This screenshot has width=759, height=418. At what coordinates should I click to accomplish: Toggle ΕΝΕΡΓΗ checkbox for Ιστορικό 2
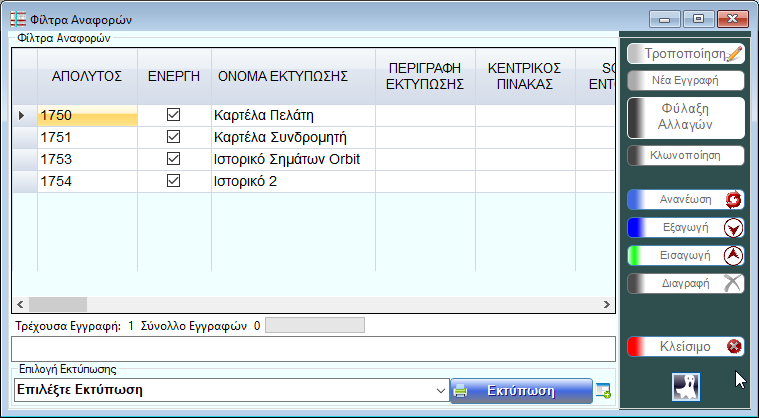click(x=173, y=181)
